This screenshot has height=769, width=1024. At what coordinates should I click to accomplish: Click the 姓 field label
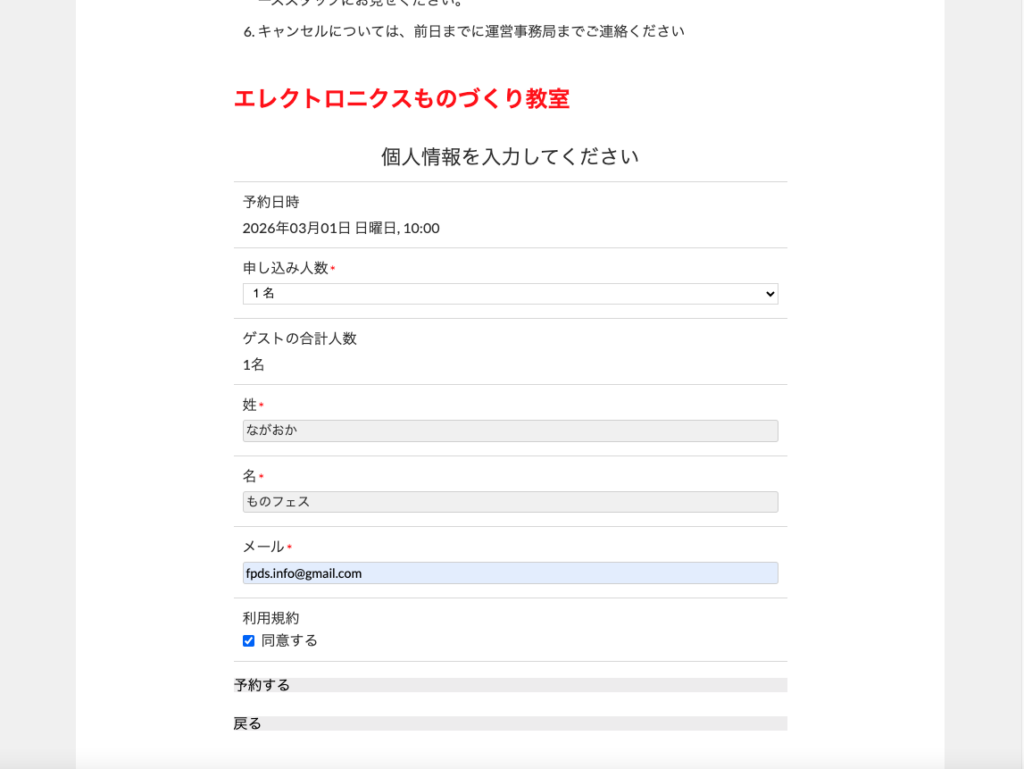tap(250, 405)
